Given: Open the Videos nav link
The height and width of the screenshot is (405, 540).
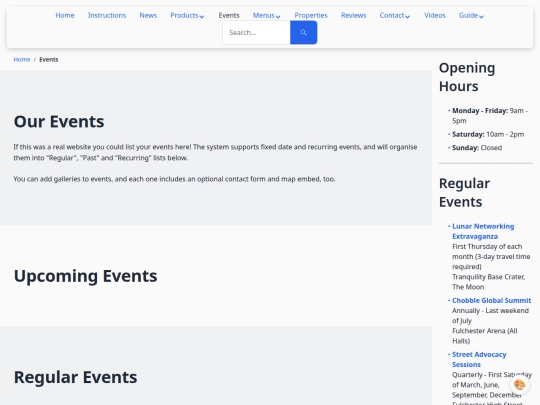Looking at the screenshot, I should pos(435,15).
